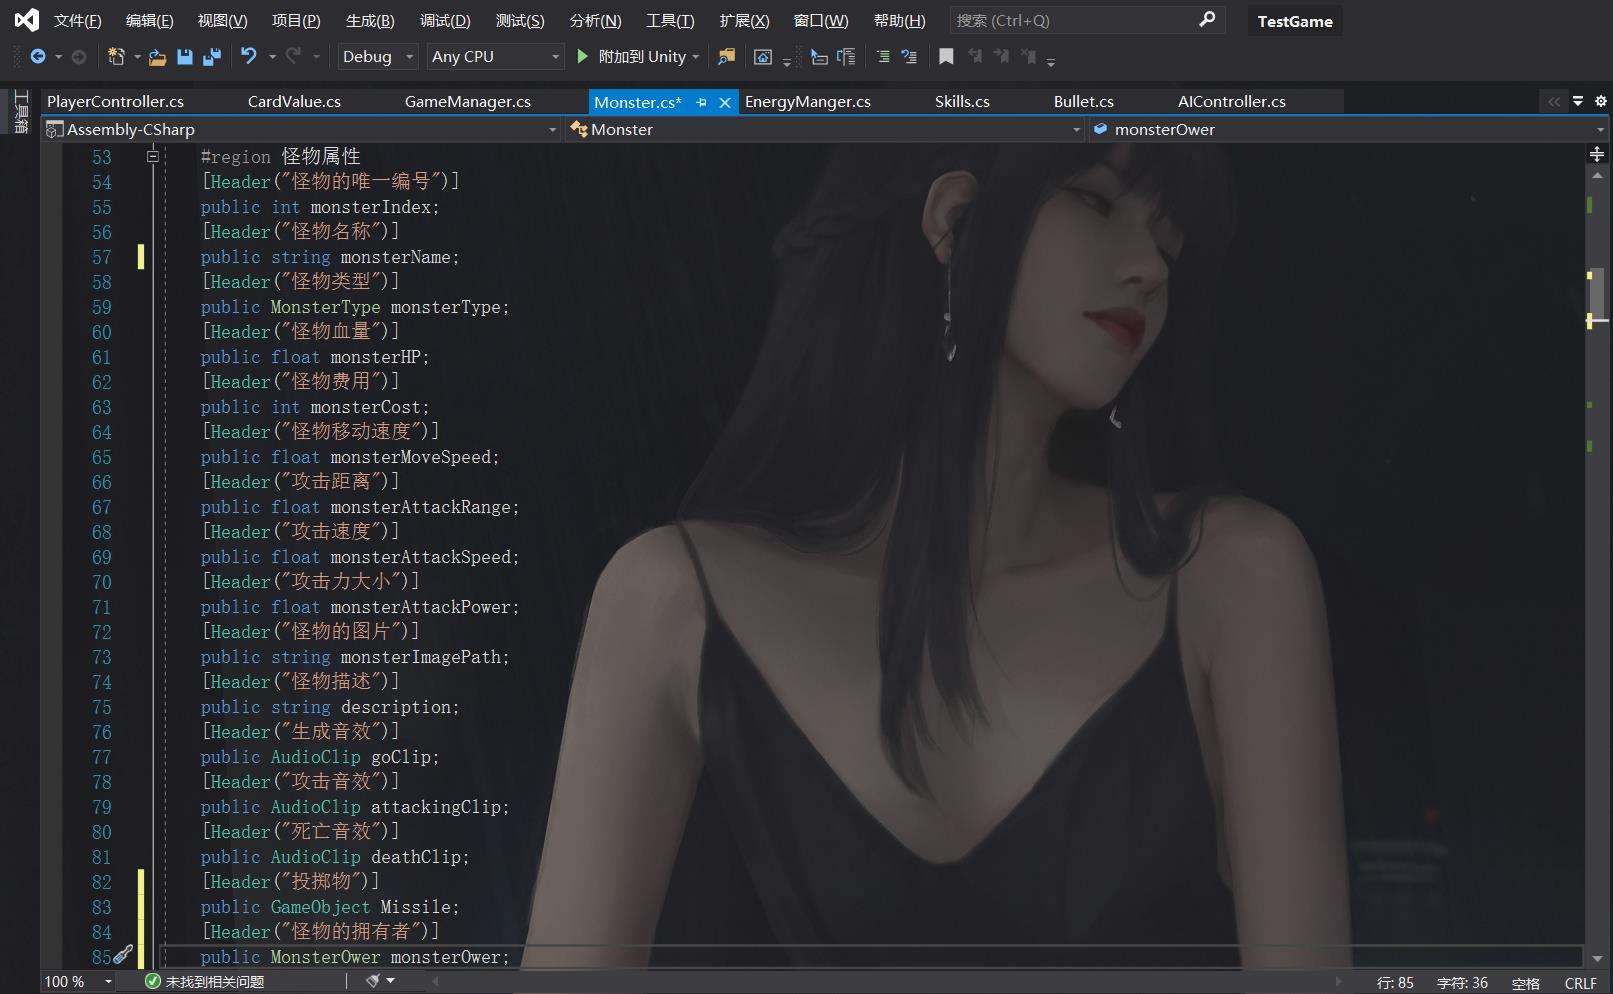Expand the attach to Unity dropdown arrow
Viewport: 1613px width, 994px height.
point(696,57)
